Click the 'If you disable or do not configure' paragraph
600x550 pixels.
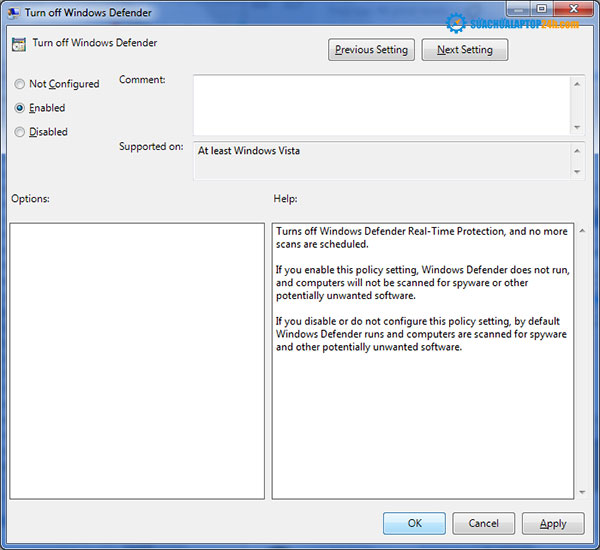(421, 334)
